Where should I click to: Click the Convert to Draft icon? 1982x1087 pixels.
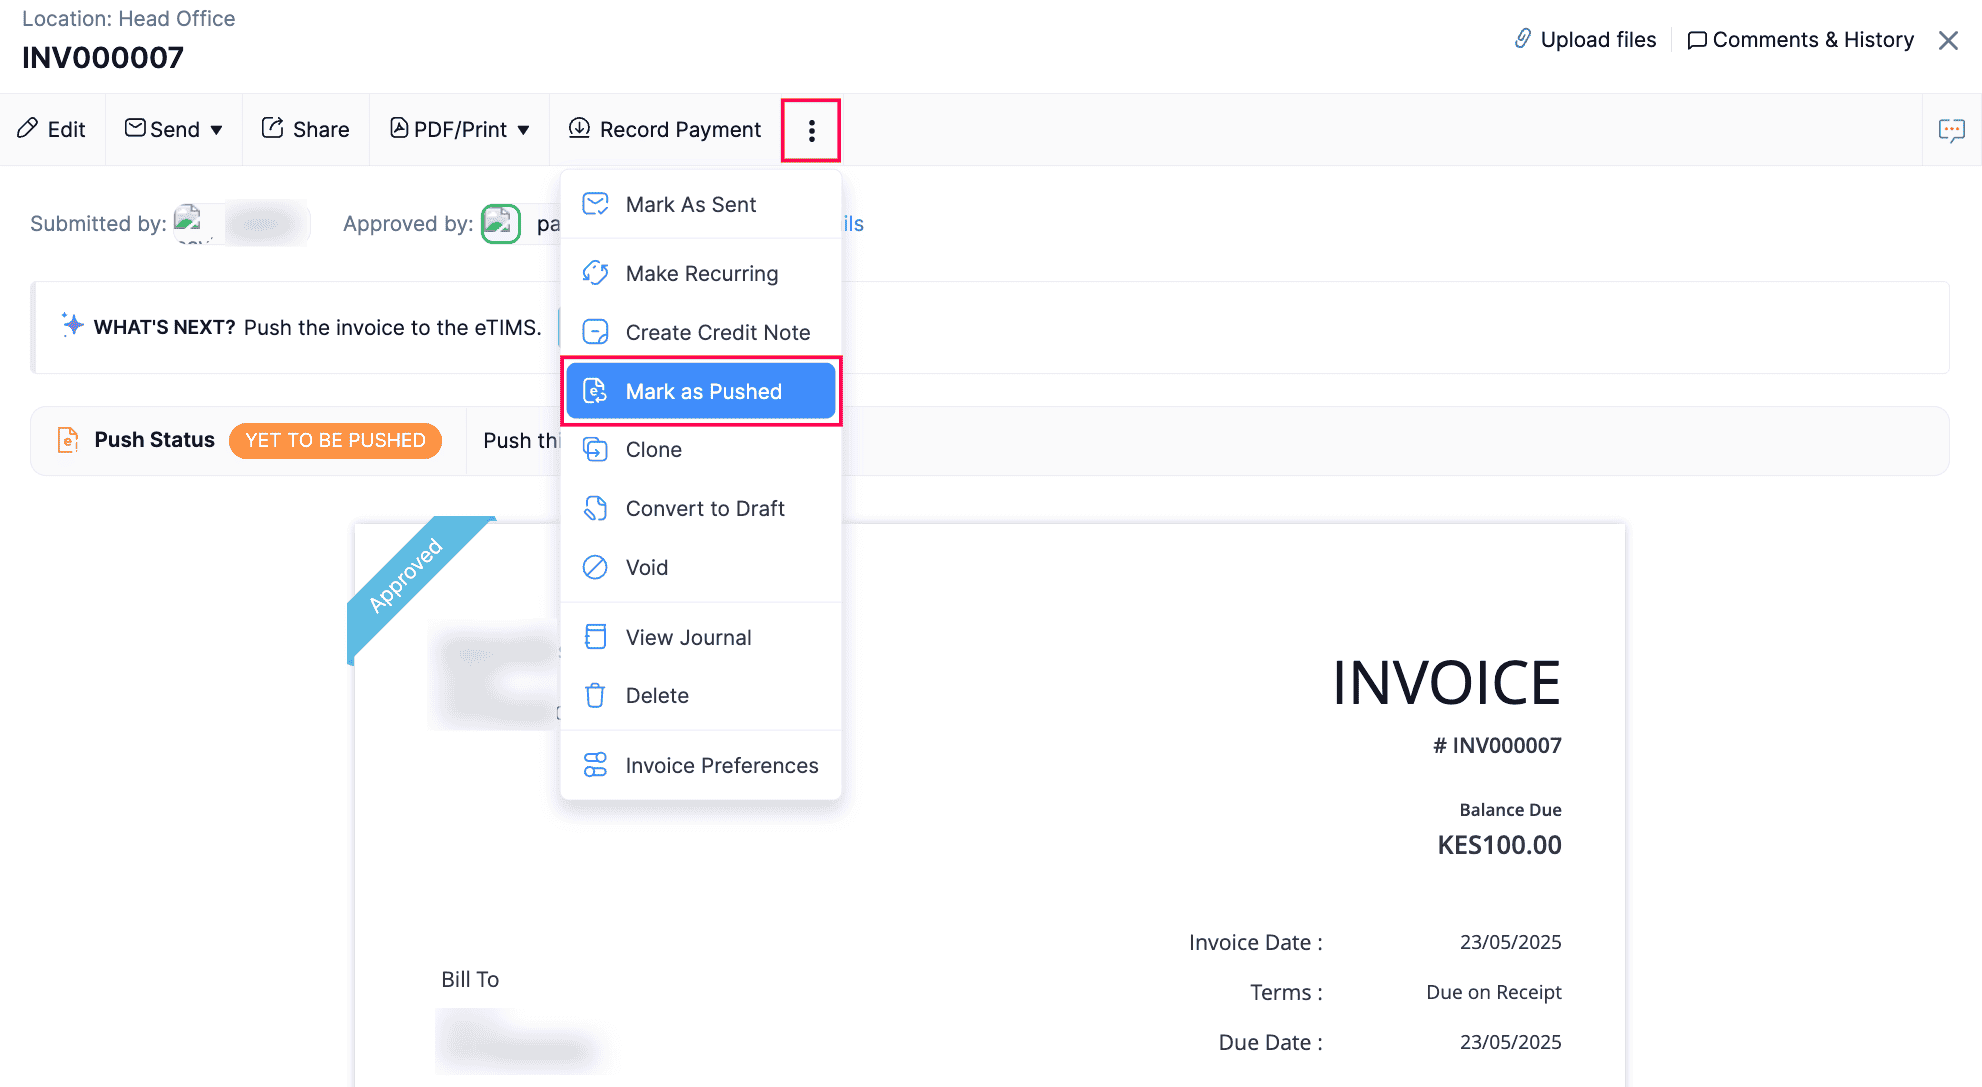coord(595,509)
